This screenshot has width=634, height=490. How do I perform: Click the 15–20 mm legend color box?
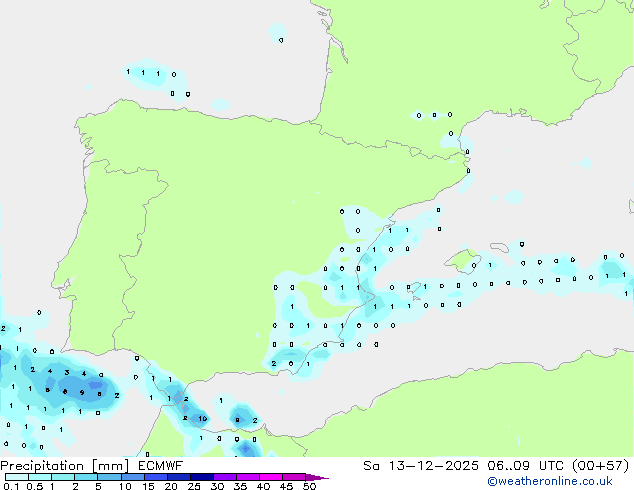coord(155,477)
